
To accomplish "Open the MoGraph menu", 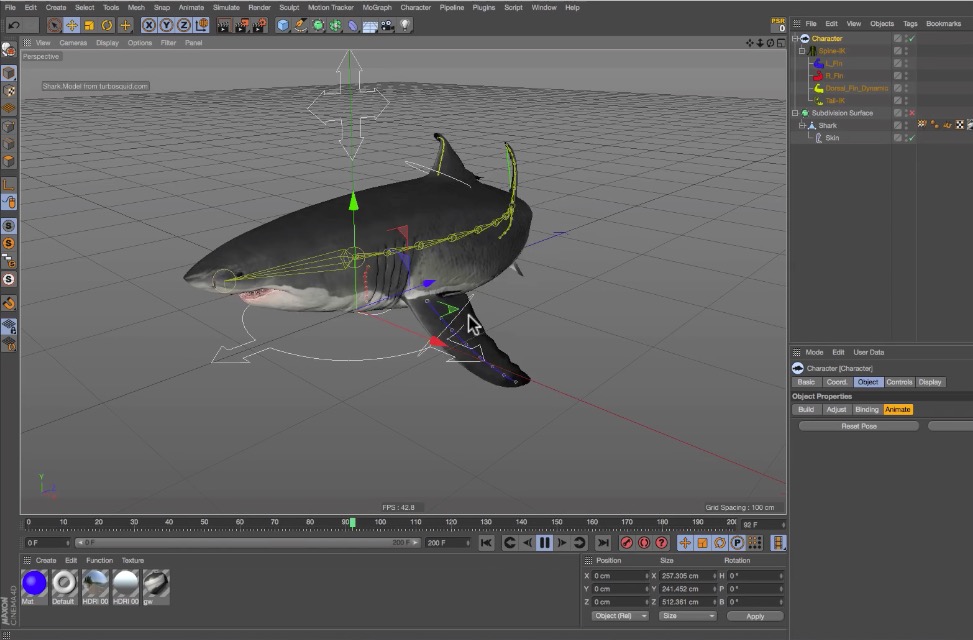I will click(x=377, y=7).
